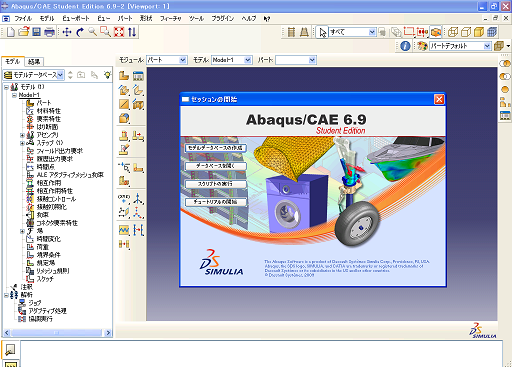This screenshot has height=367, width=512.
Task: Click the モデルデータベースの作成 button
Action: click(x=215, y=148)
